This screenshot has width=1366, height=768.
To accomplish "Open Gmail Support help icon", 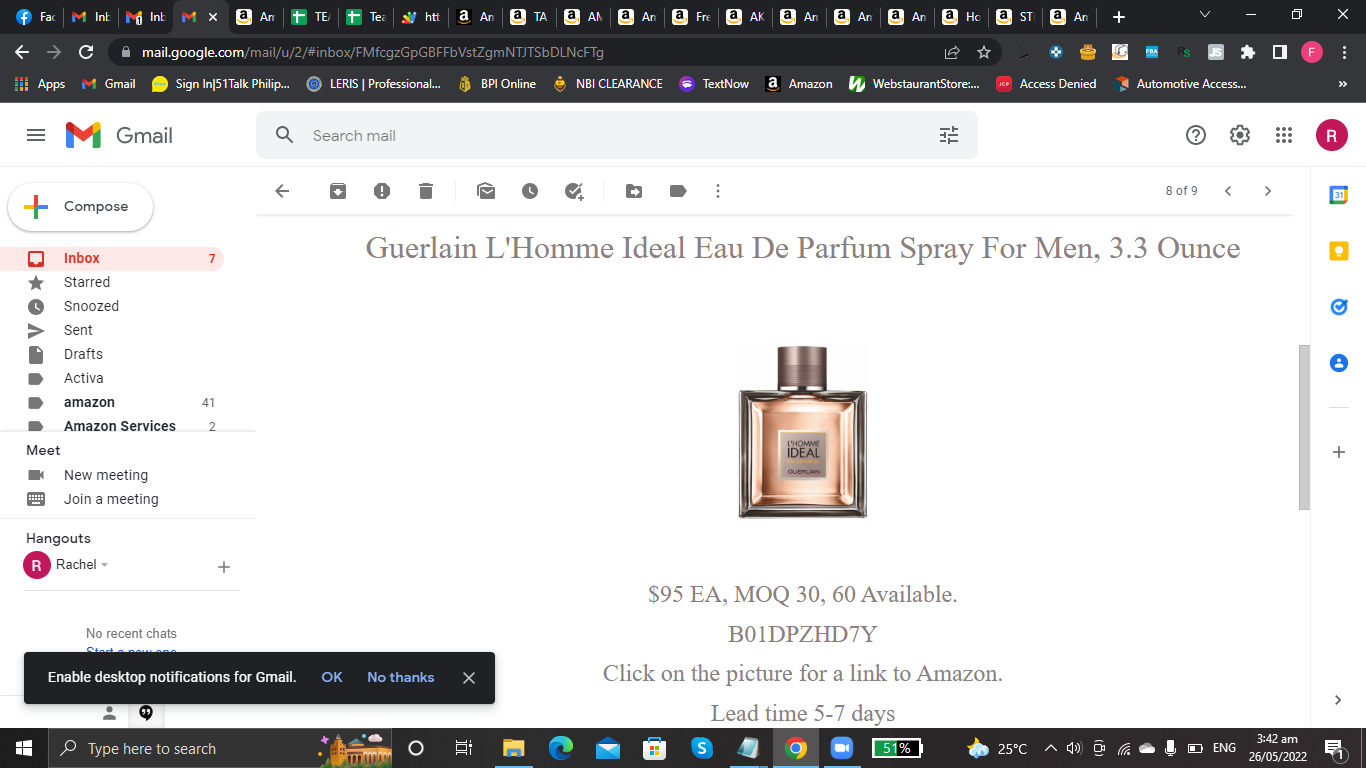I will (1196, 135).
